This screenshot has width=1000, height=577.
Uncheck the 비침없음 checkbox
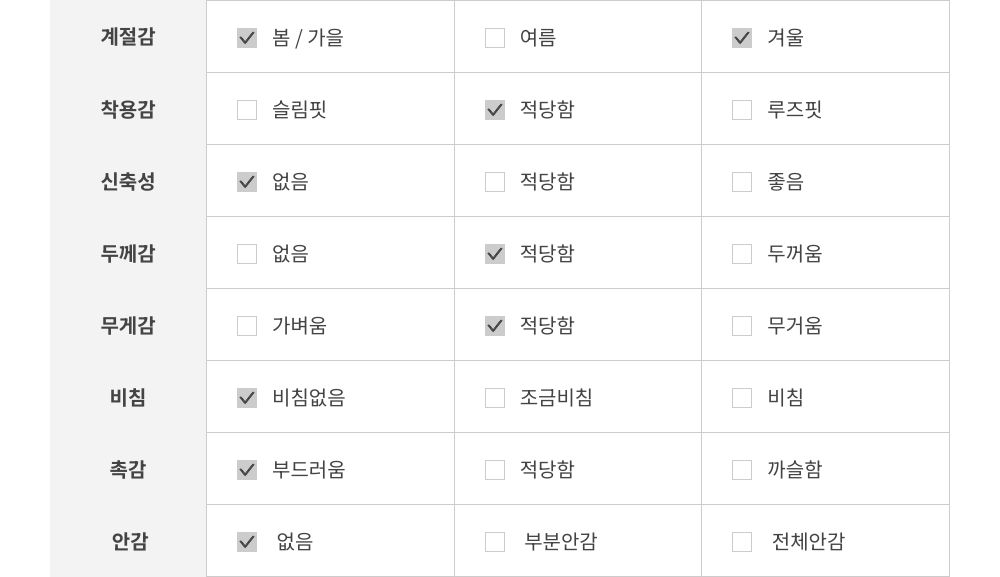click(x=247, y=398)
